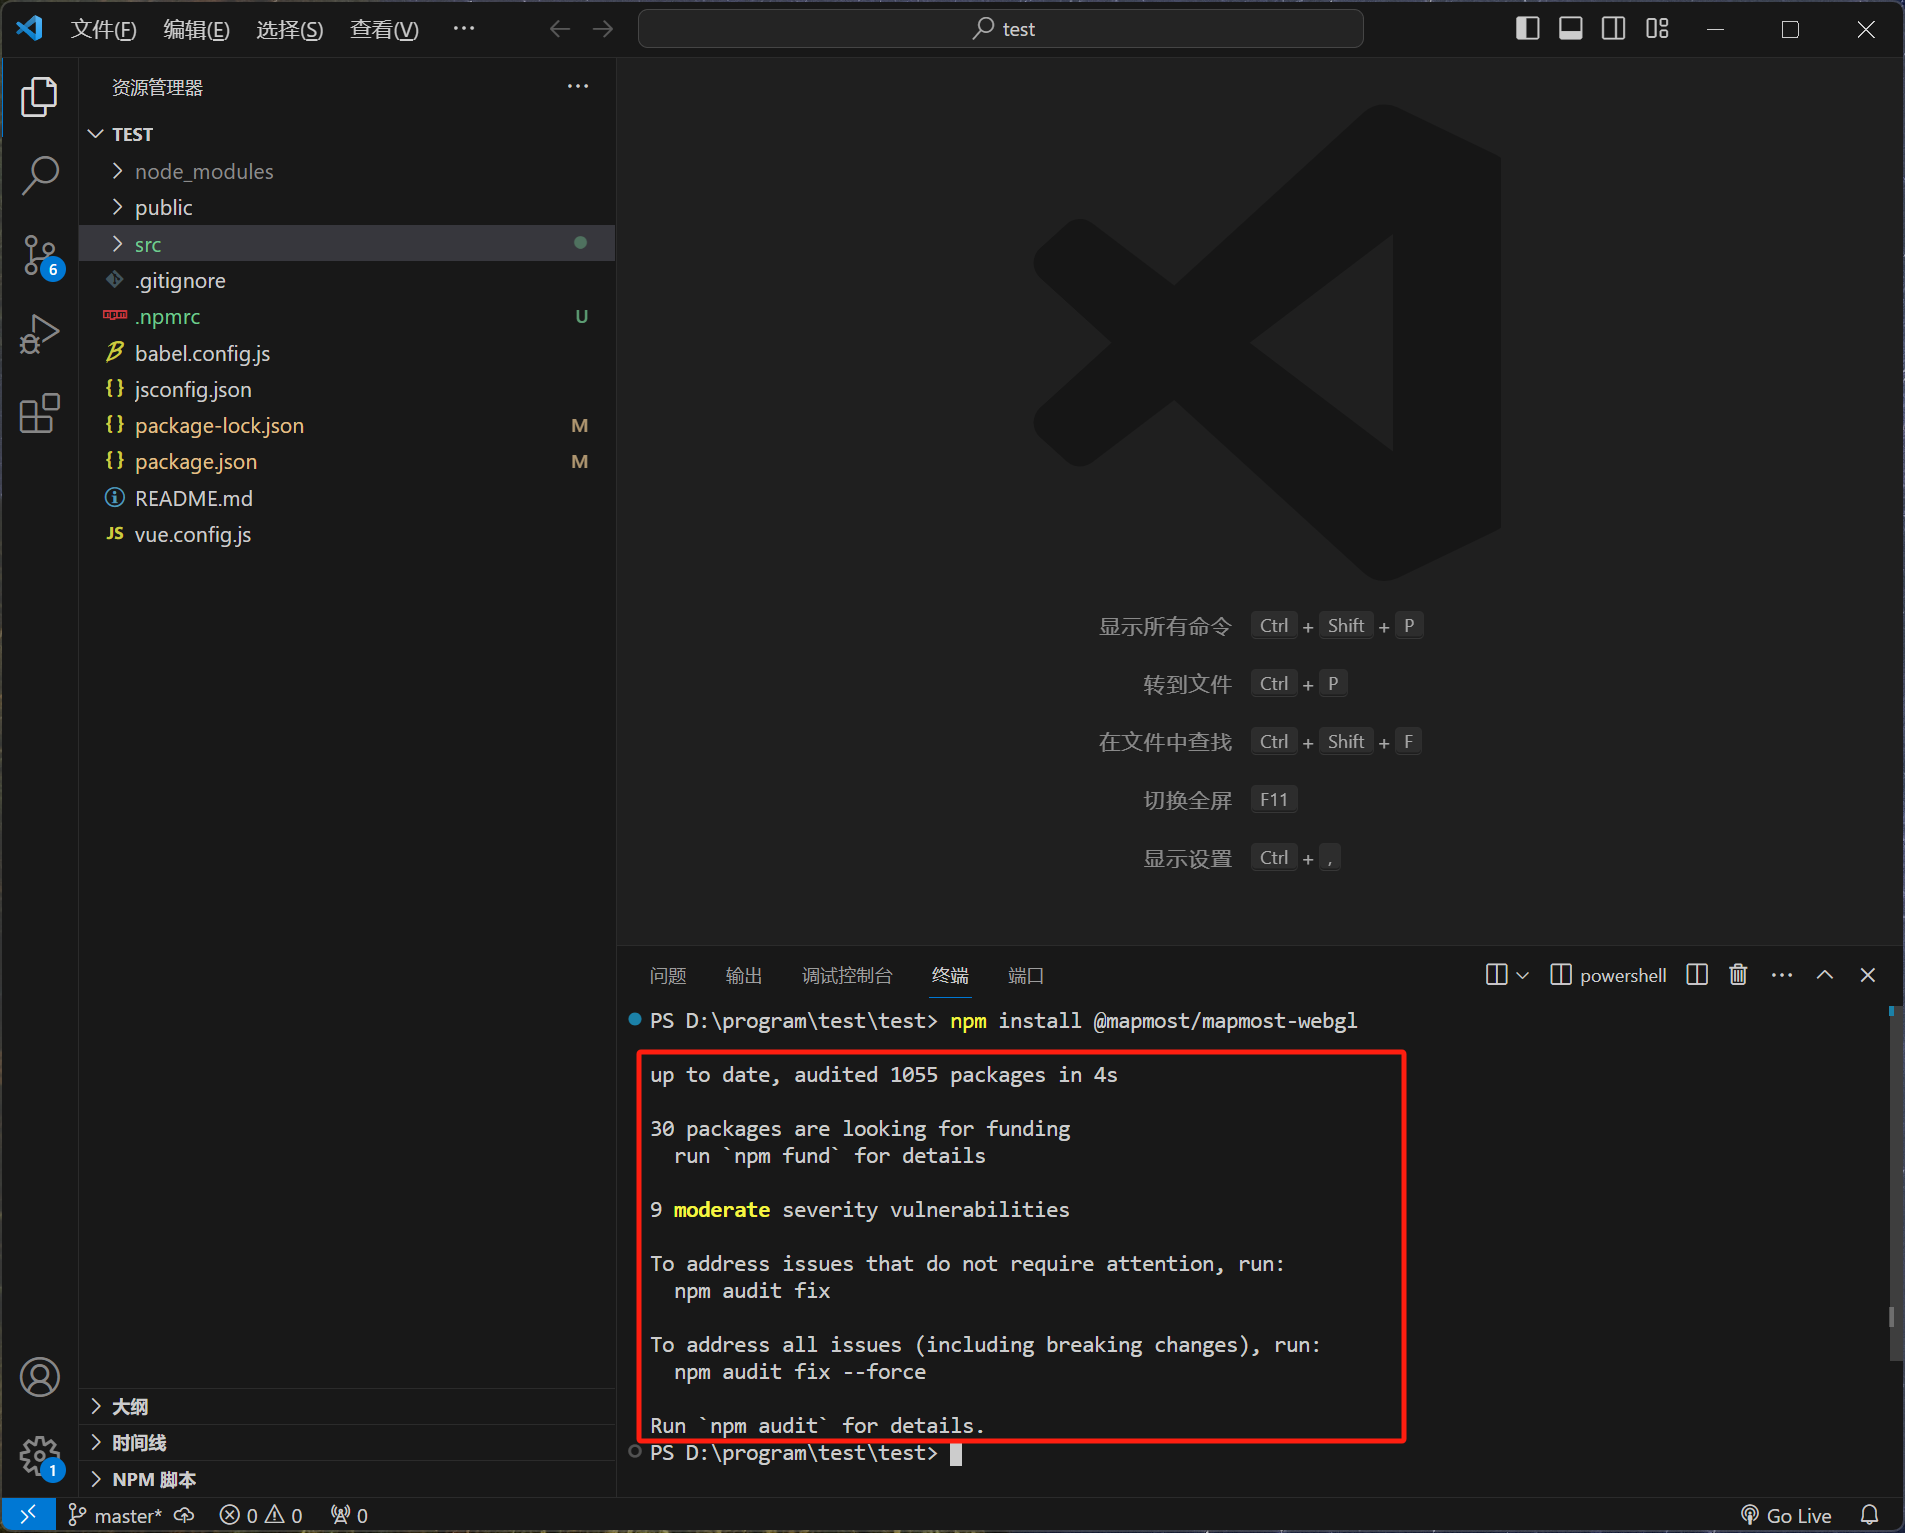The height and width of the screenshot is (1533, 1905).
Task: Select the powershell terminal label
Action: [x=1608, y=975]
